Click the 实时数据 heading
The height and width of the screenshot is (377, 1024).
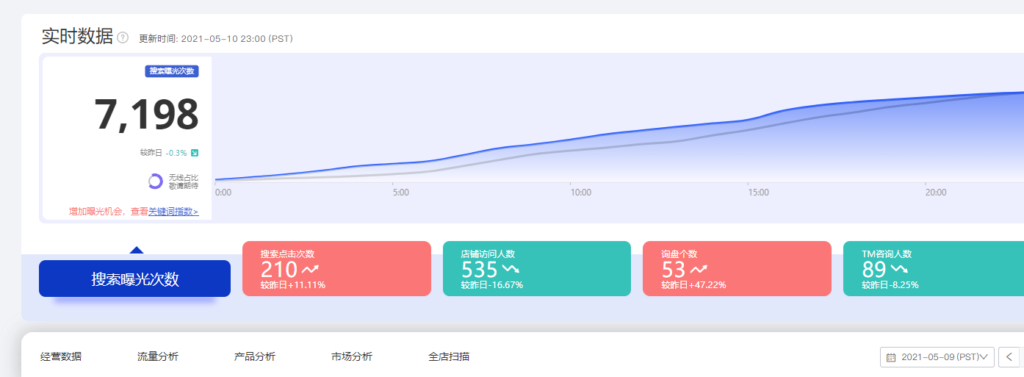77,37
